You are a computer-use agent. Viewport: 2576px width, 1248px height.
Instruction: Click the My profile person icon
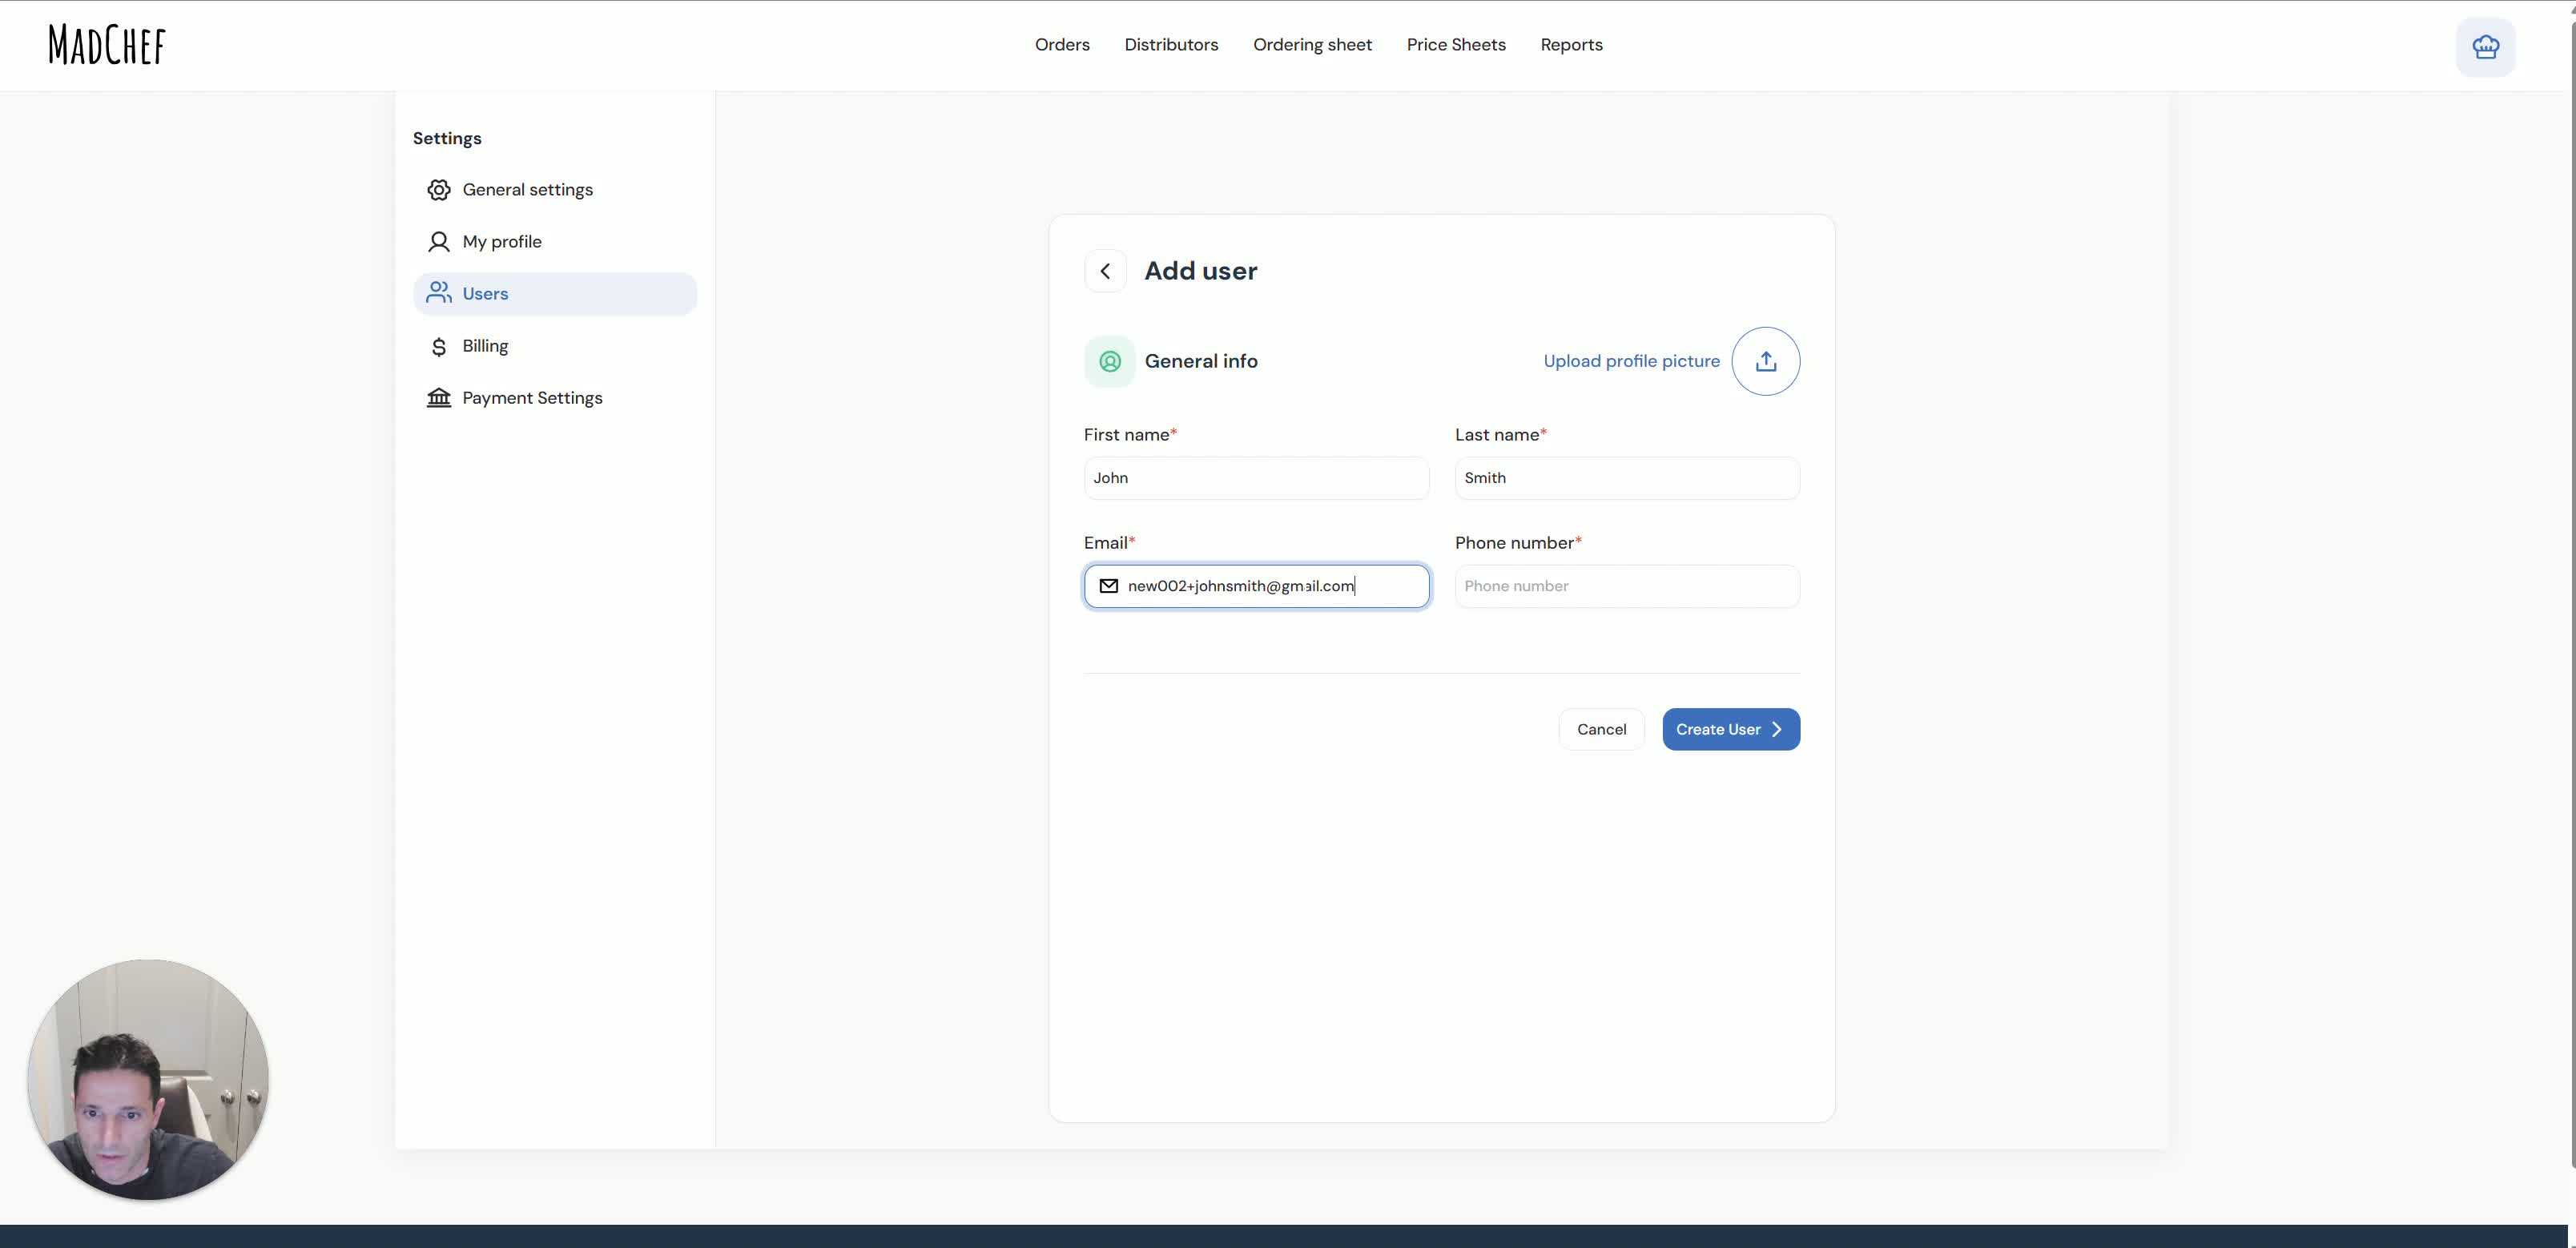[x=439, y=242]
